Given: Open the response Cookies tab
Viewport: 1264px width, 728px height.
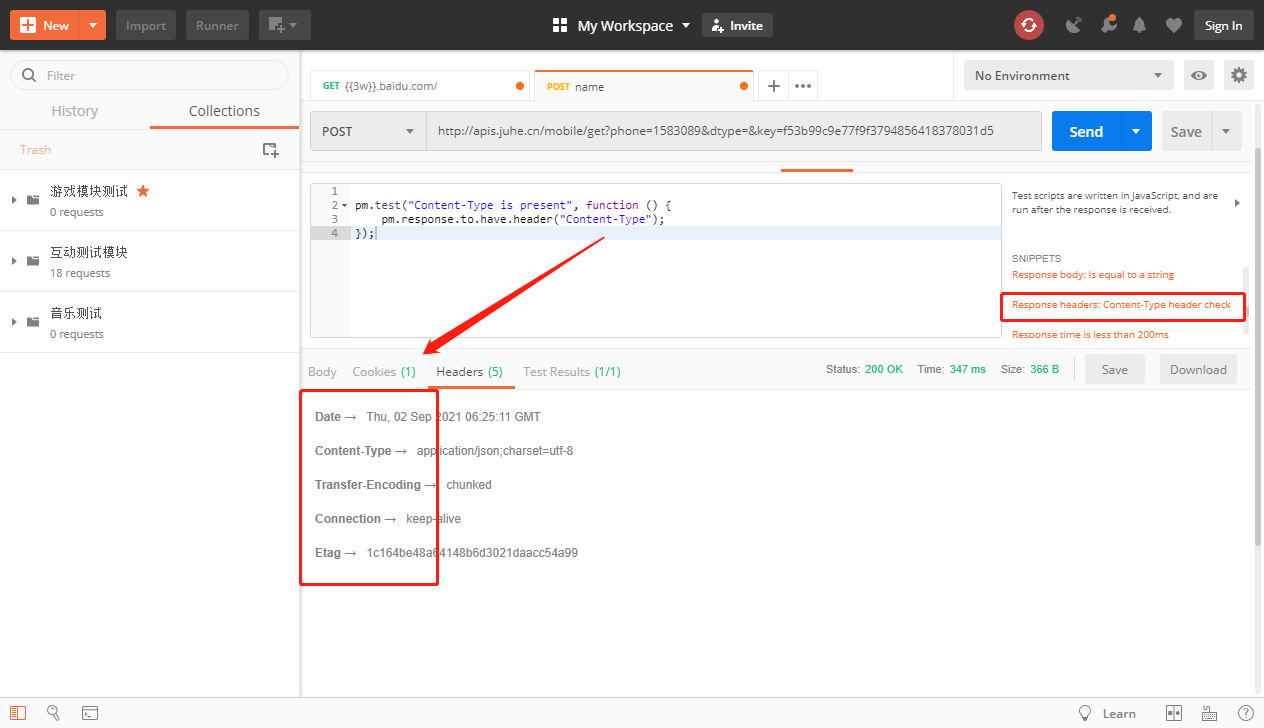Looking at the screenshot, I should point(384,371).
